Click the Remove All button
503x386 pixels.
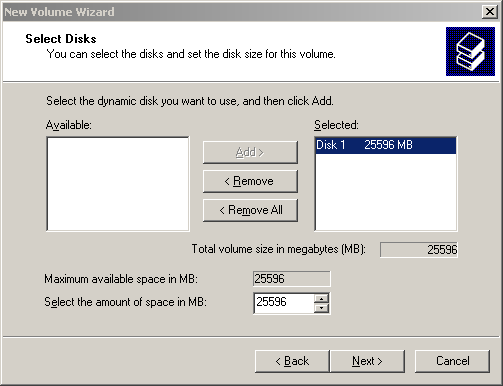pos(250,210)
